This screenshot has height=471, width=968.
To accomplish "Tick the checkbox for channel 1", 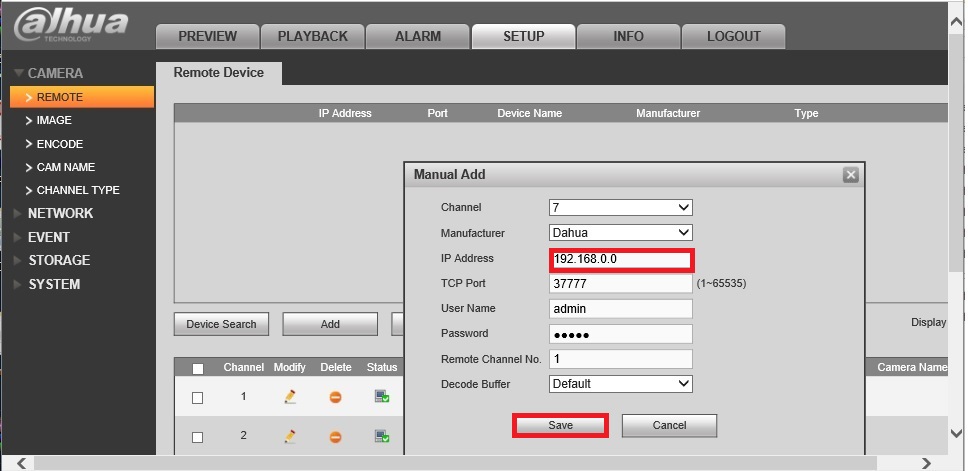I will pyautogui.click(x=198, y=398).
